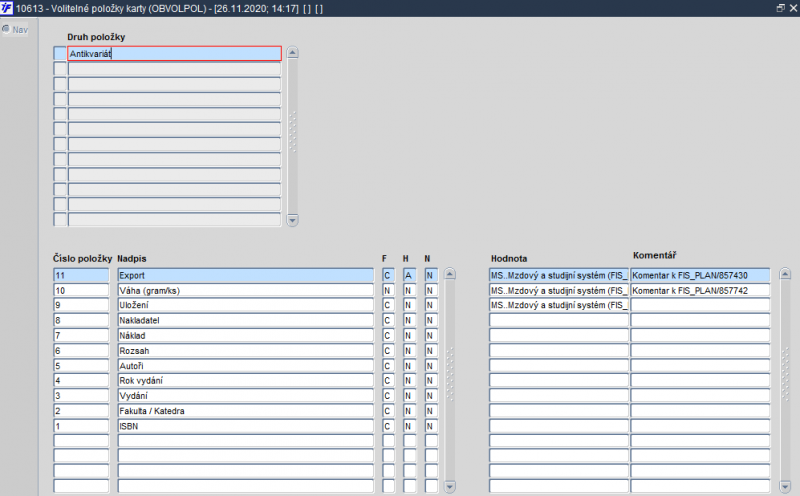Close the window with the X icon
Screen dimensions: 800x496
(x=793, y=8)
